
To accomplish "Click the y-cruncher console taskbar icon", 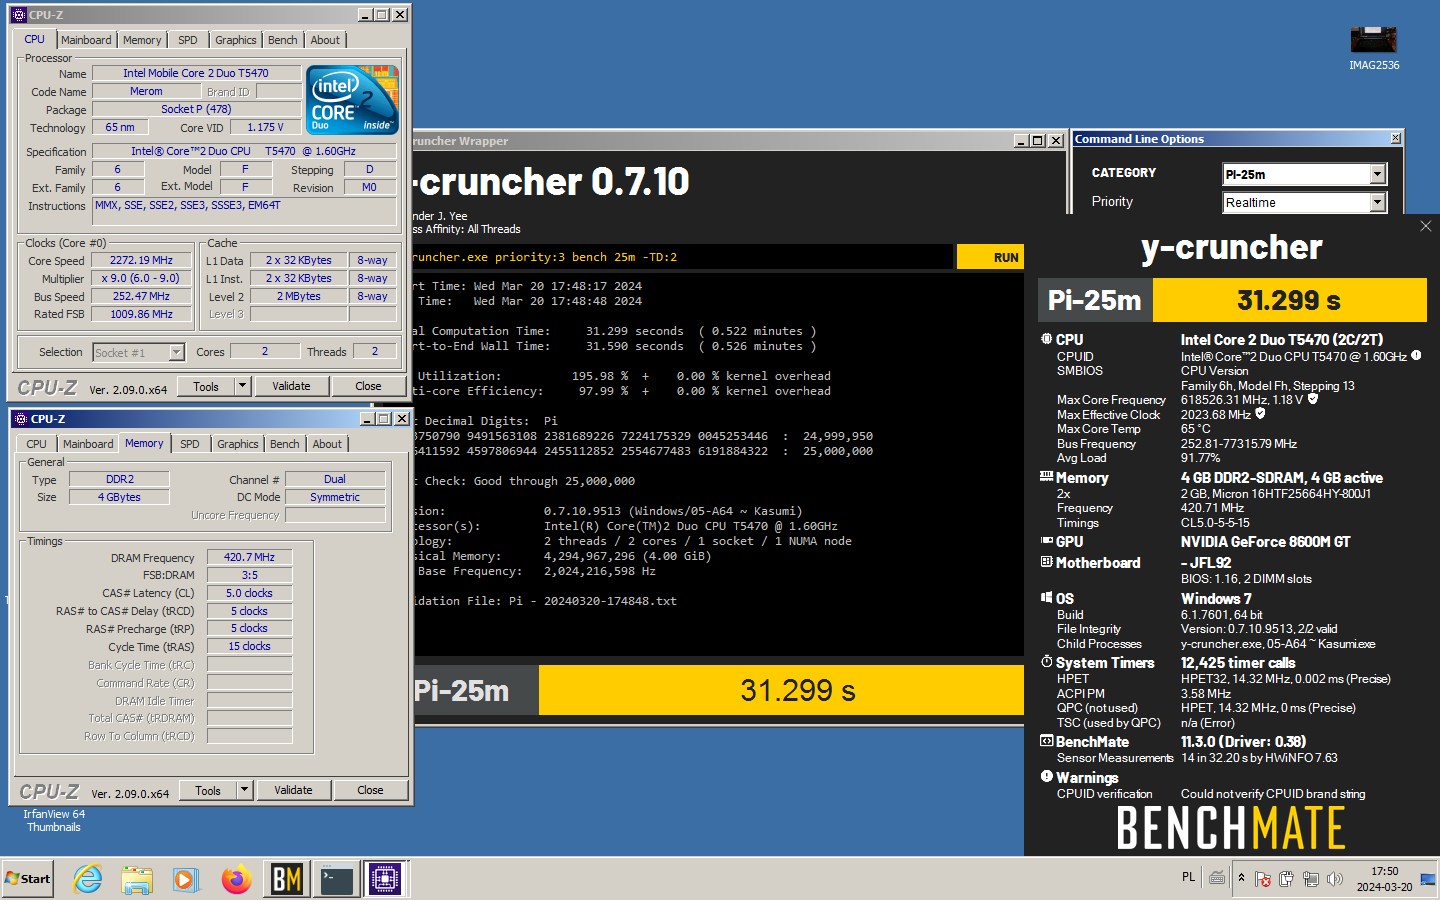I will [x=336, y=879].
